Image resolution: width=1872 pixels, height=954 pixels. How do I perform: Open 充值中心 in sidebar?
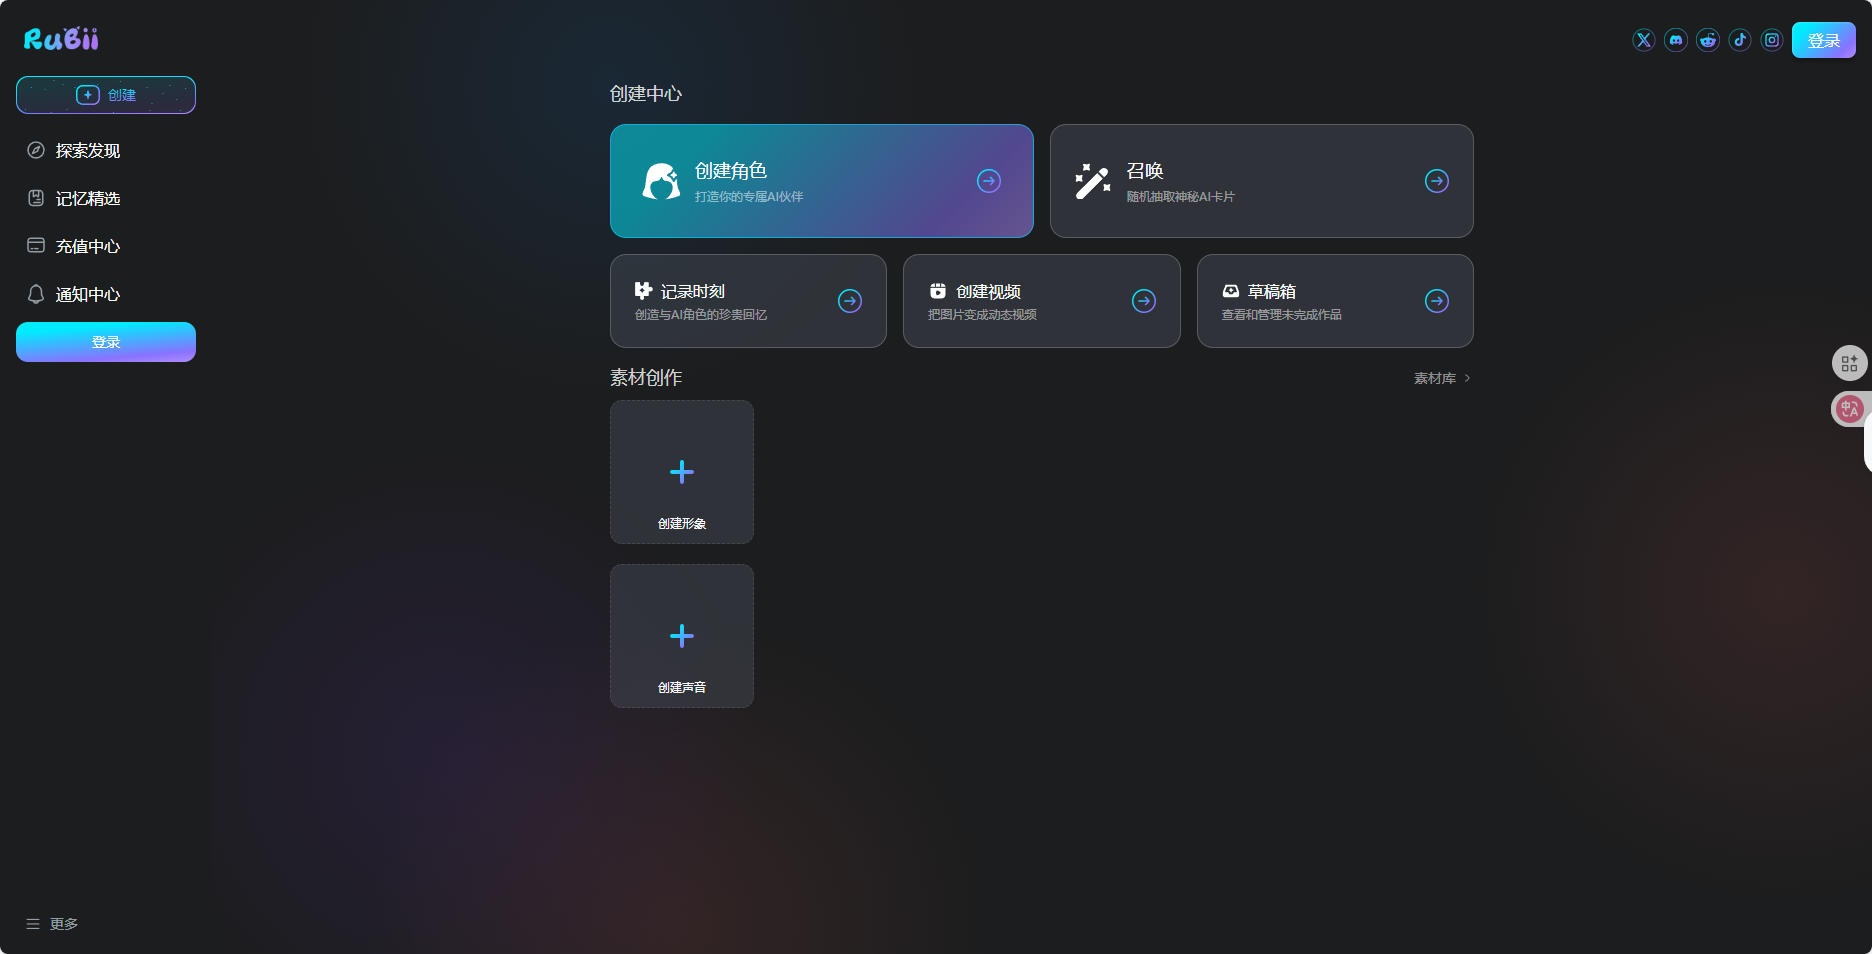pyautogui.click(x=87, y=247)
